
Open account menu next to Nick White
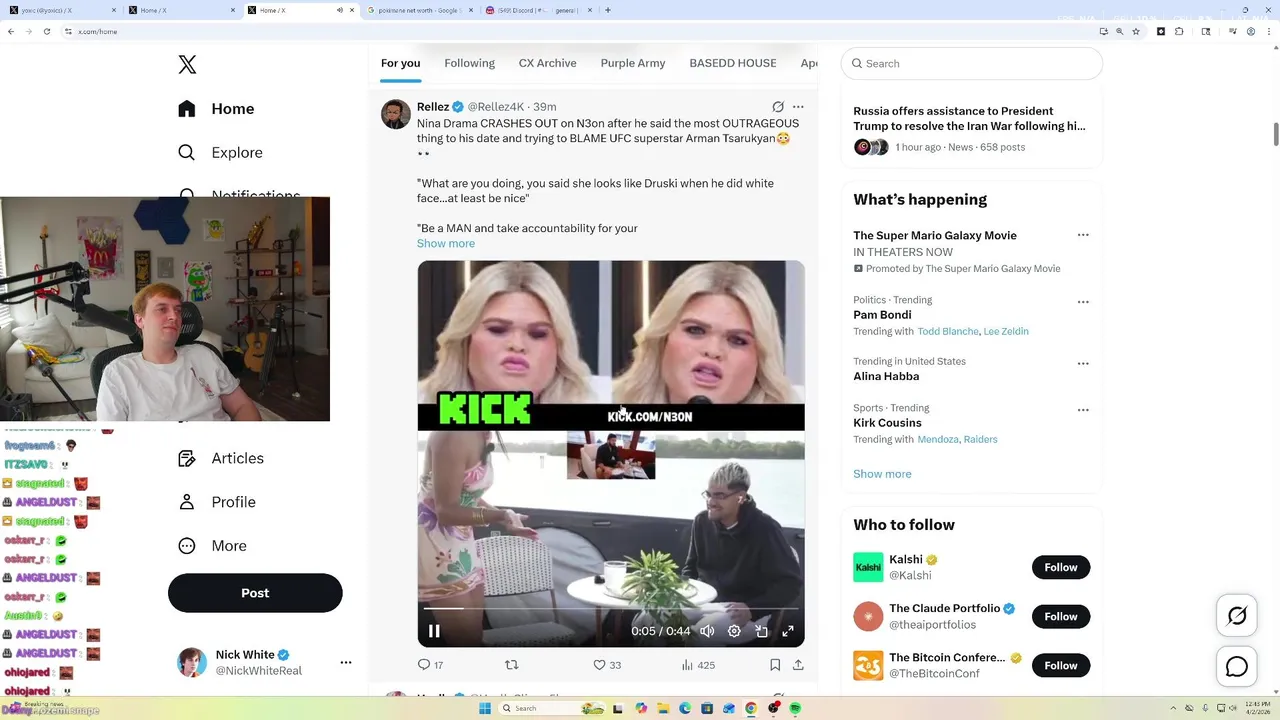point(346,662)
